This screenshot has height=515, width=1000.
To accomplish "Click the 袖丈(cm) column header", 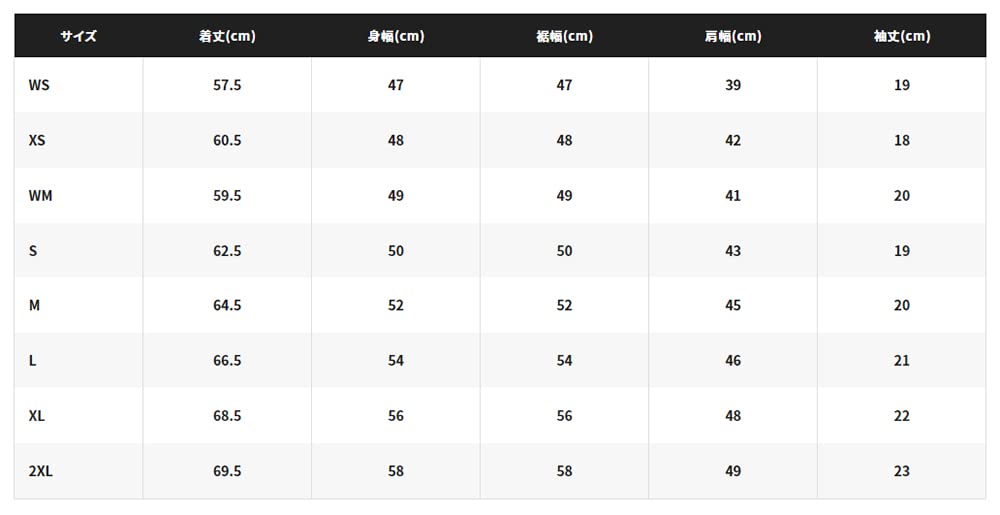I will click(902, 36).
